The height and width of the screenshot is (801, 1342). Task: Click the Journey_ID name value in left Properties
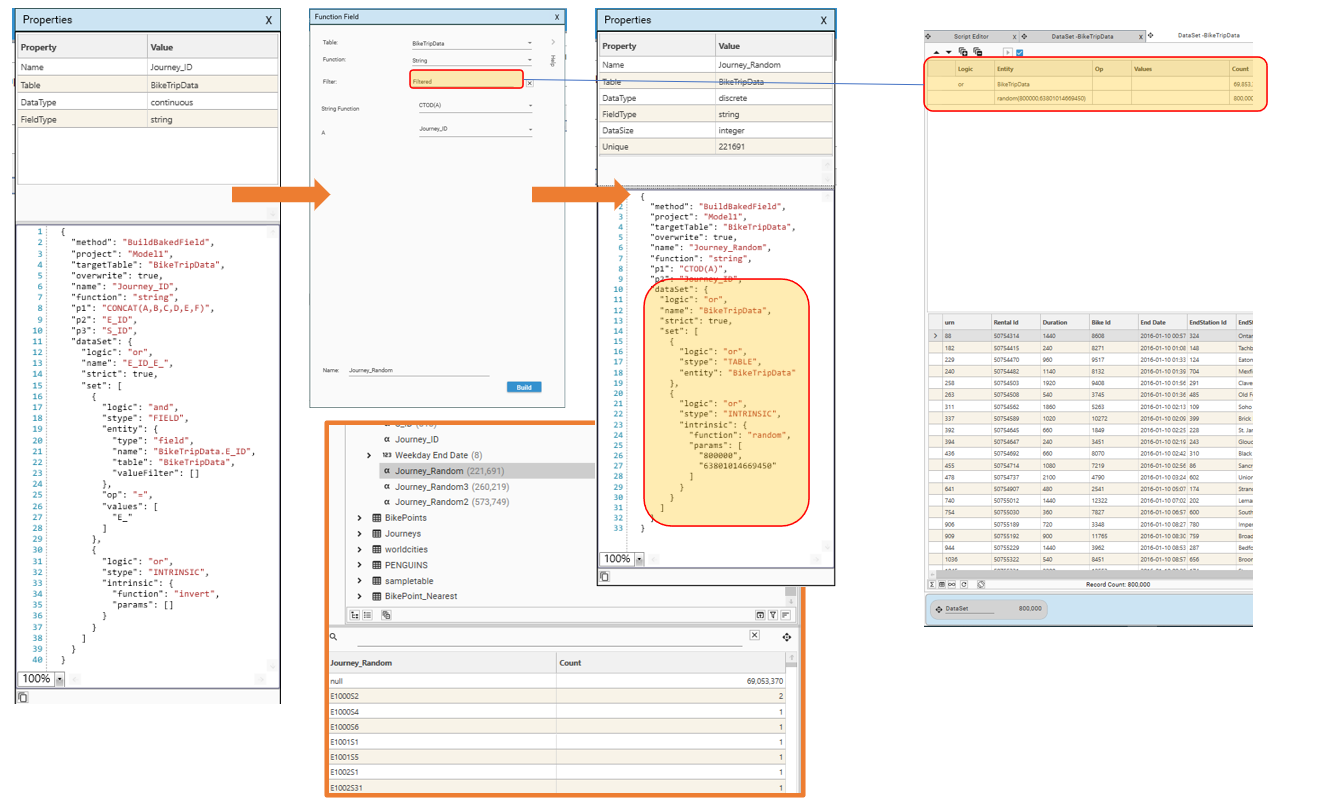[211, 67]
